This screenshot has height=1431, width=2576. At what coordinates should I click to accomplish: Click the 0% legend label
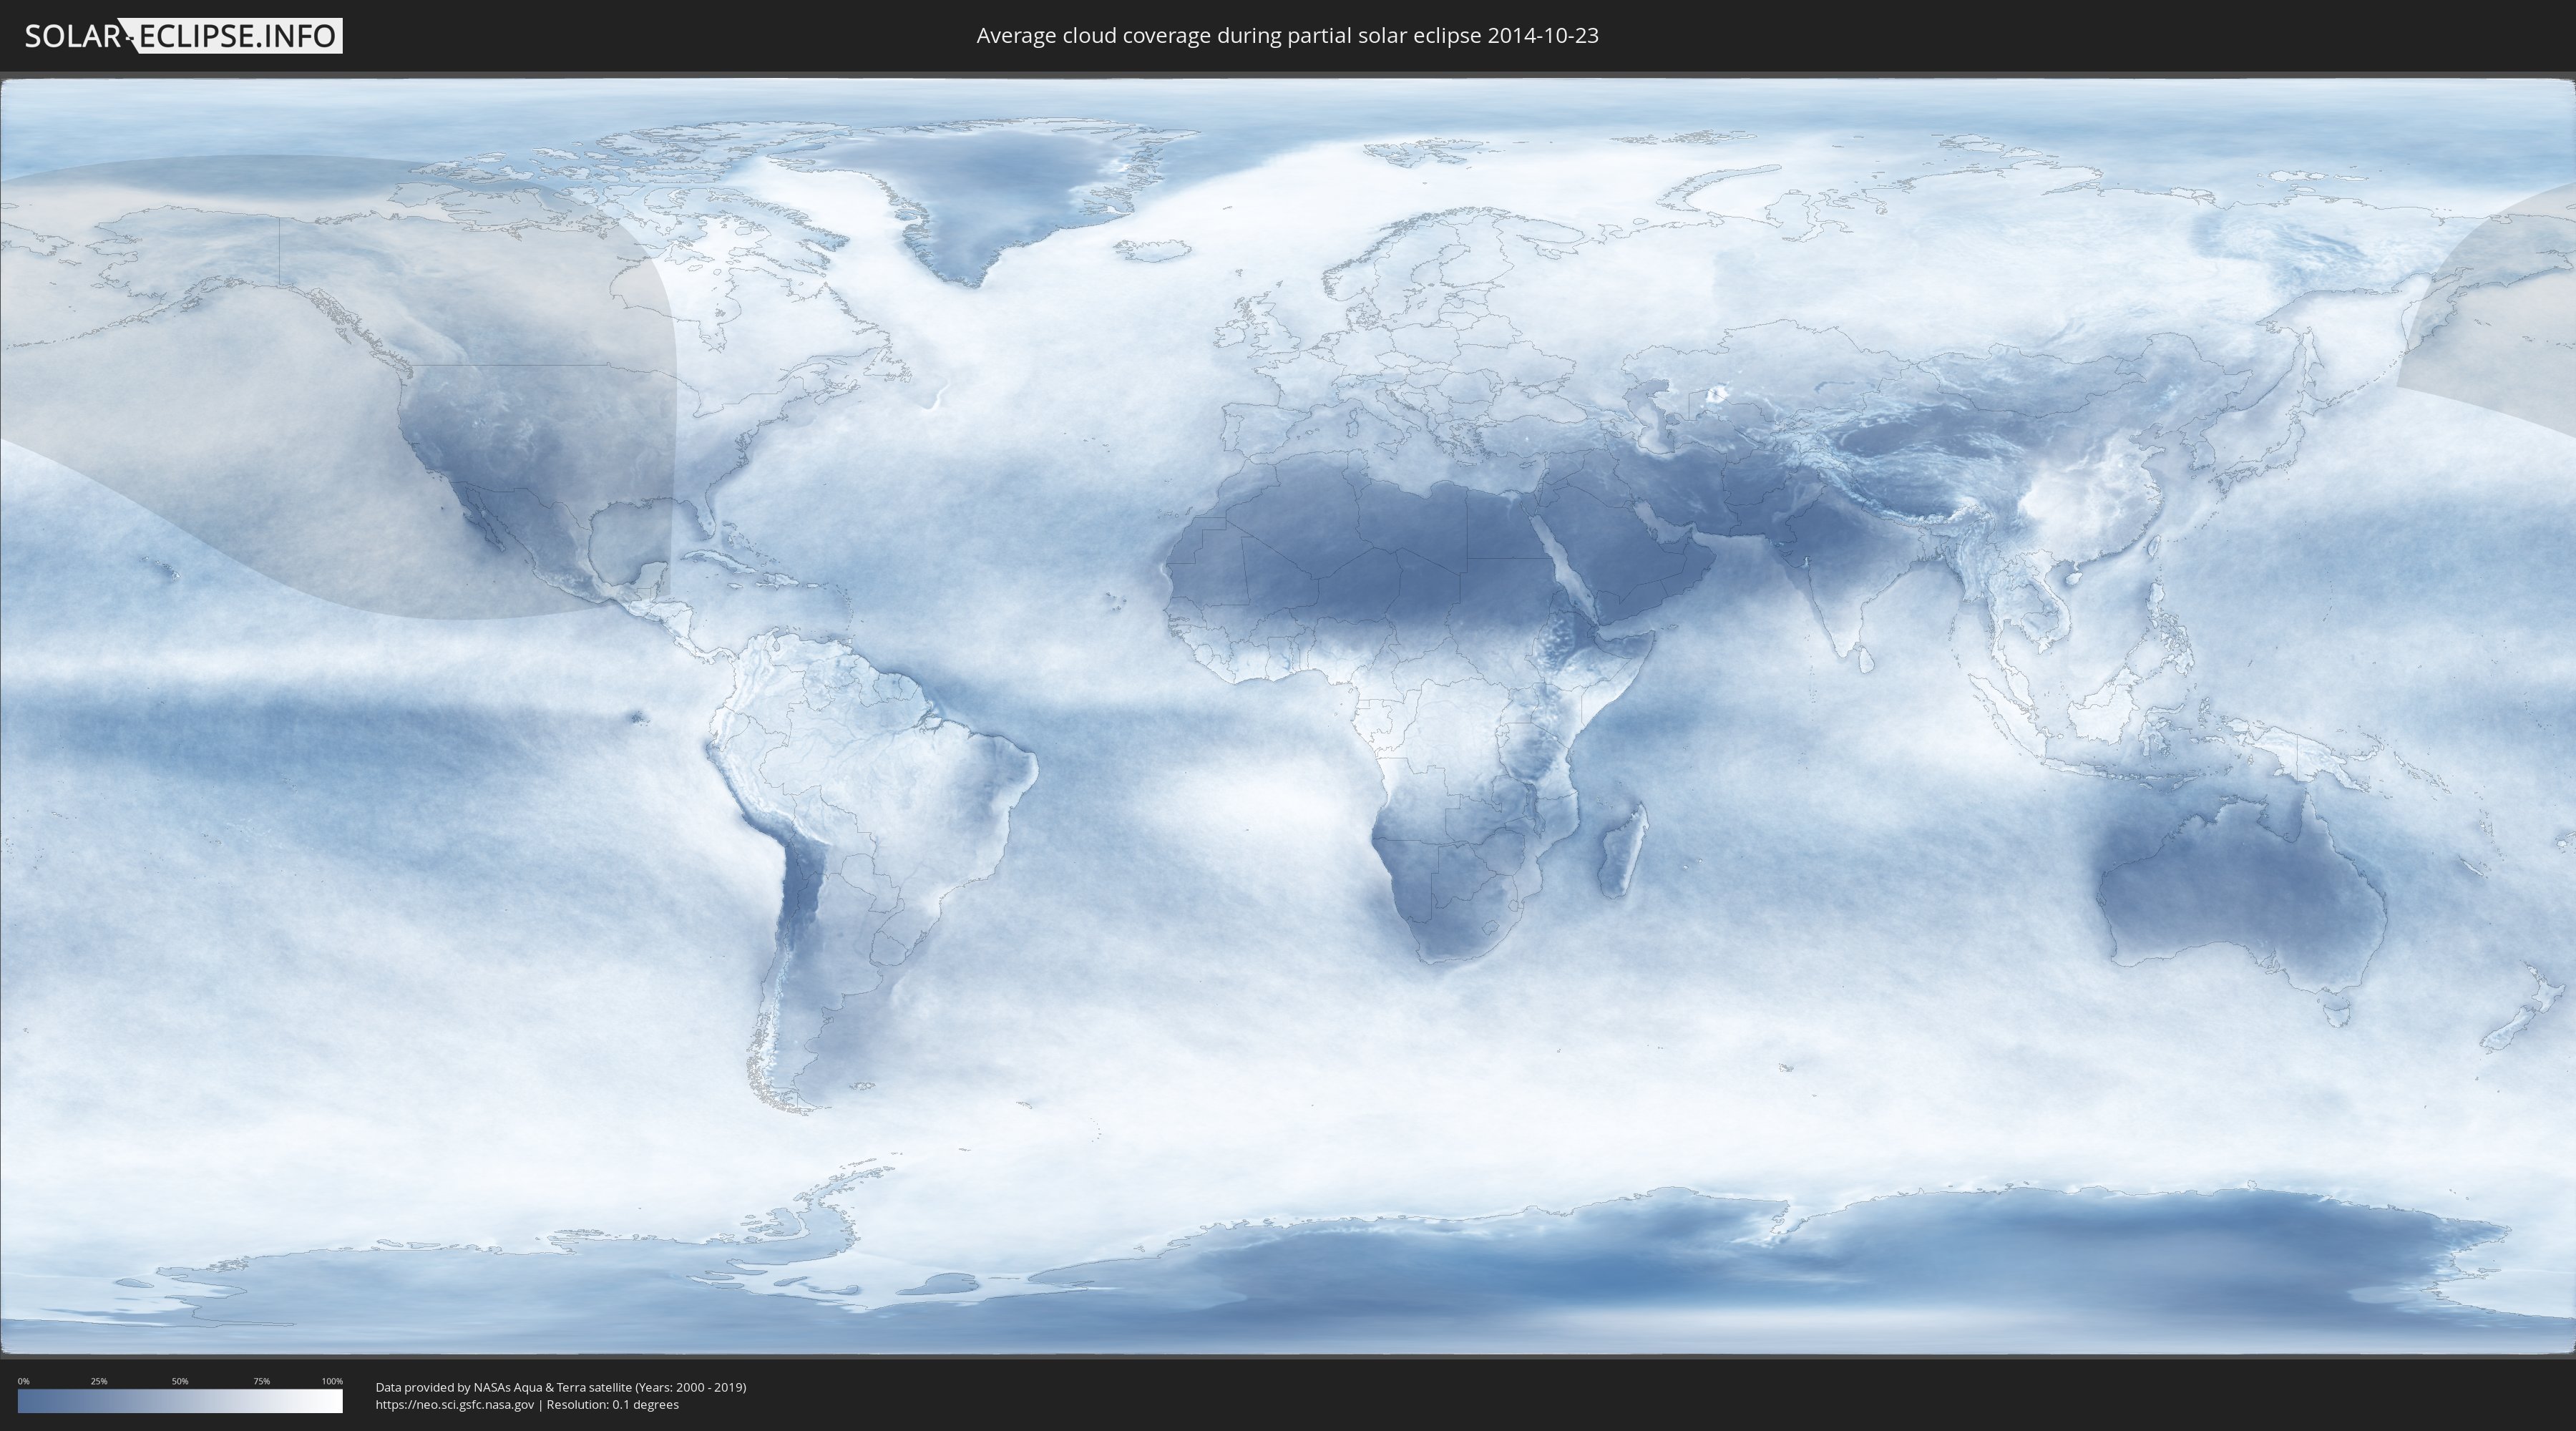pos(23,1381)
